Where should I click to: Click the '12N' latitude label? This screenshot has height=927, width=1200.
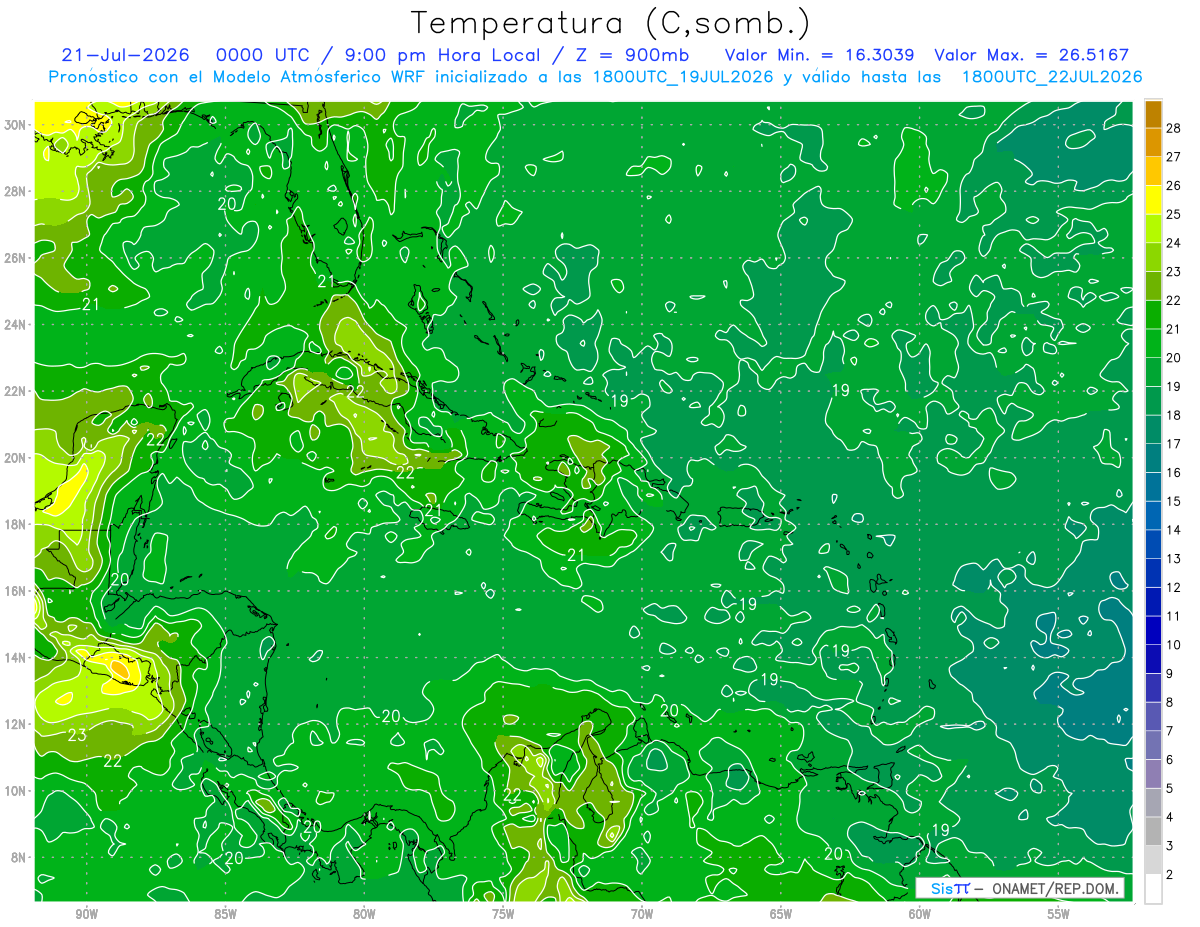[16, 724]
